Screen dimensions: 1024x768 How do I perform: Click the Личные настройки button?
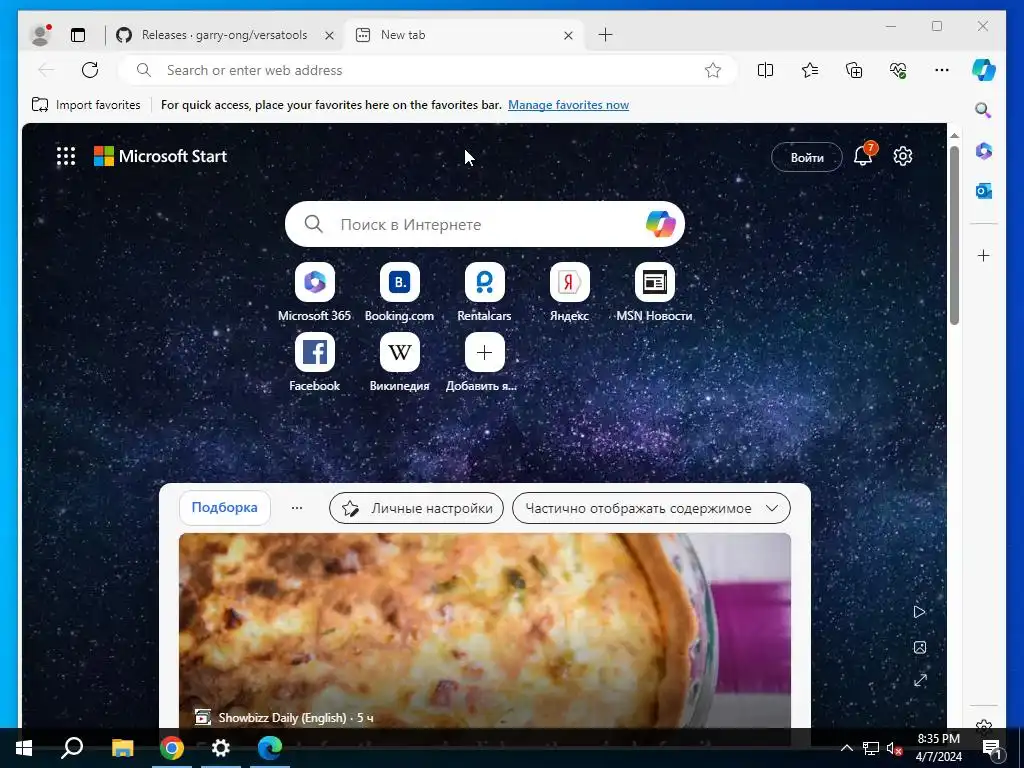tap(417, 508)
